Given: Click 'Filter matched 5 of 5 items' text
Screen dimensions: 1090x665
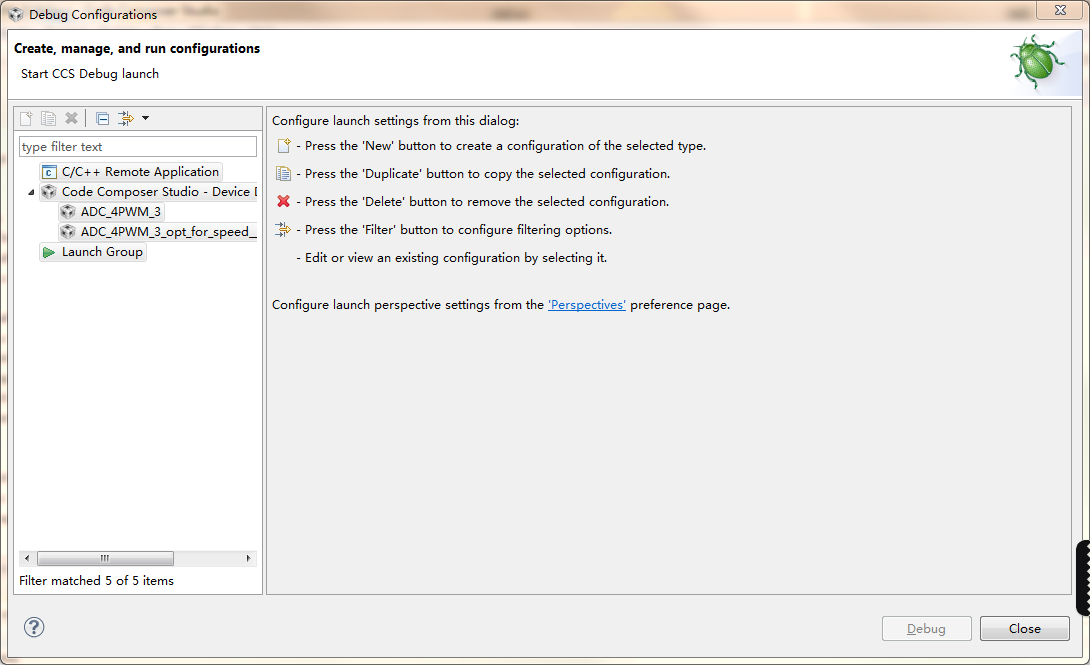Looking at the screenshot, I should [97, 581].
